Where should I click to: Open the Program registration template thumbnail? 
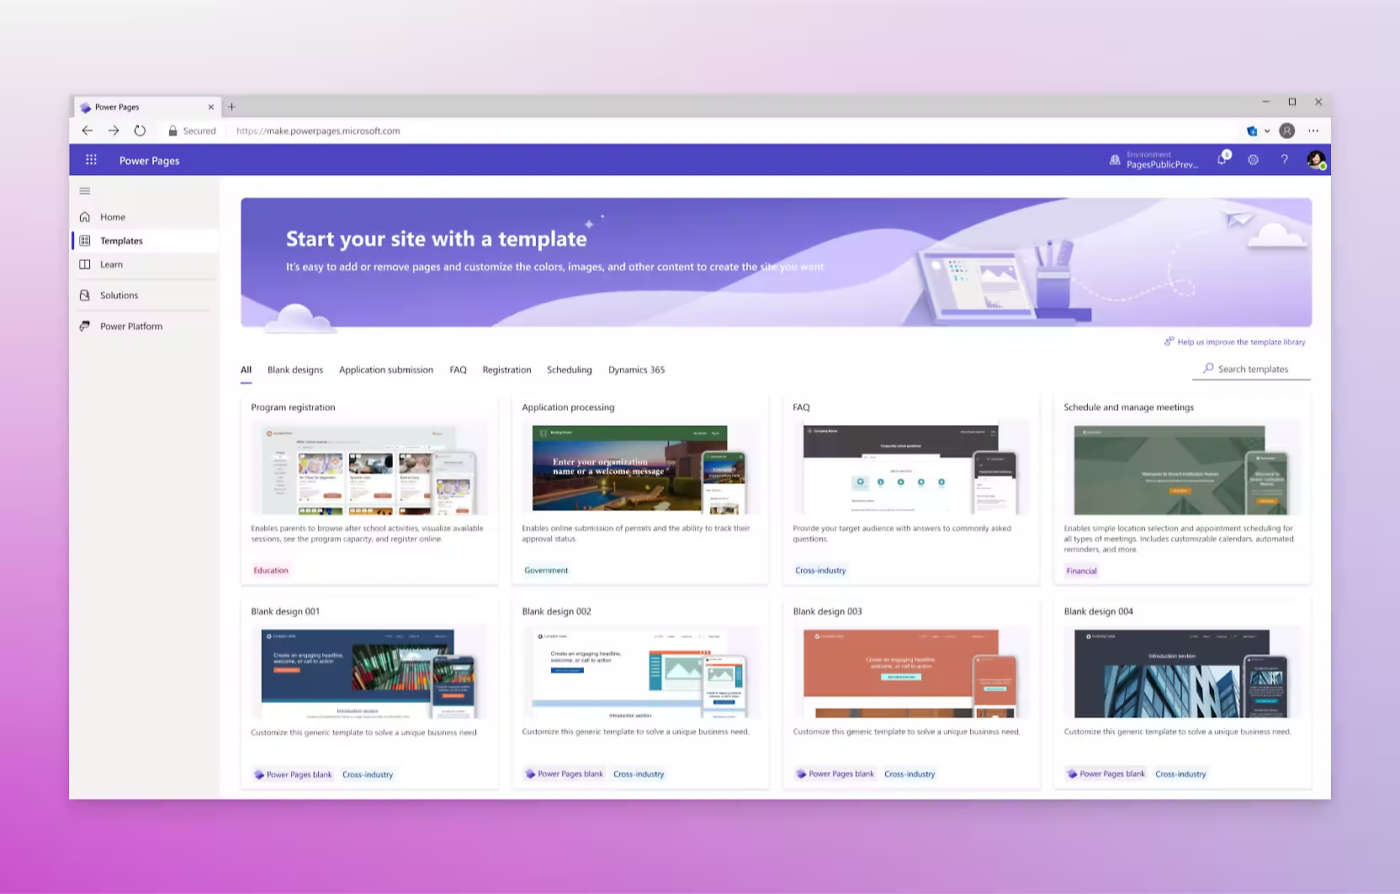coord(369,468)
